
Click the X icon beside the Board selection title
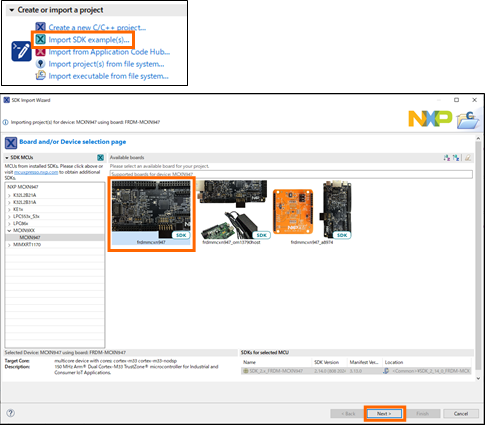11,143
